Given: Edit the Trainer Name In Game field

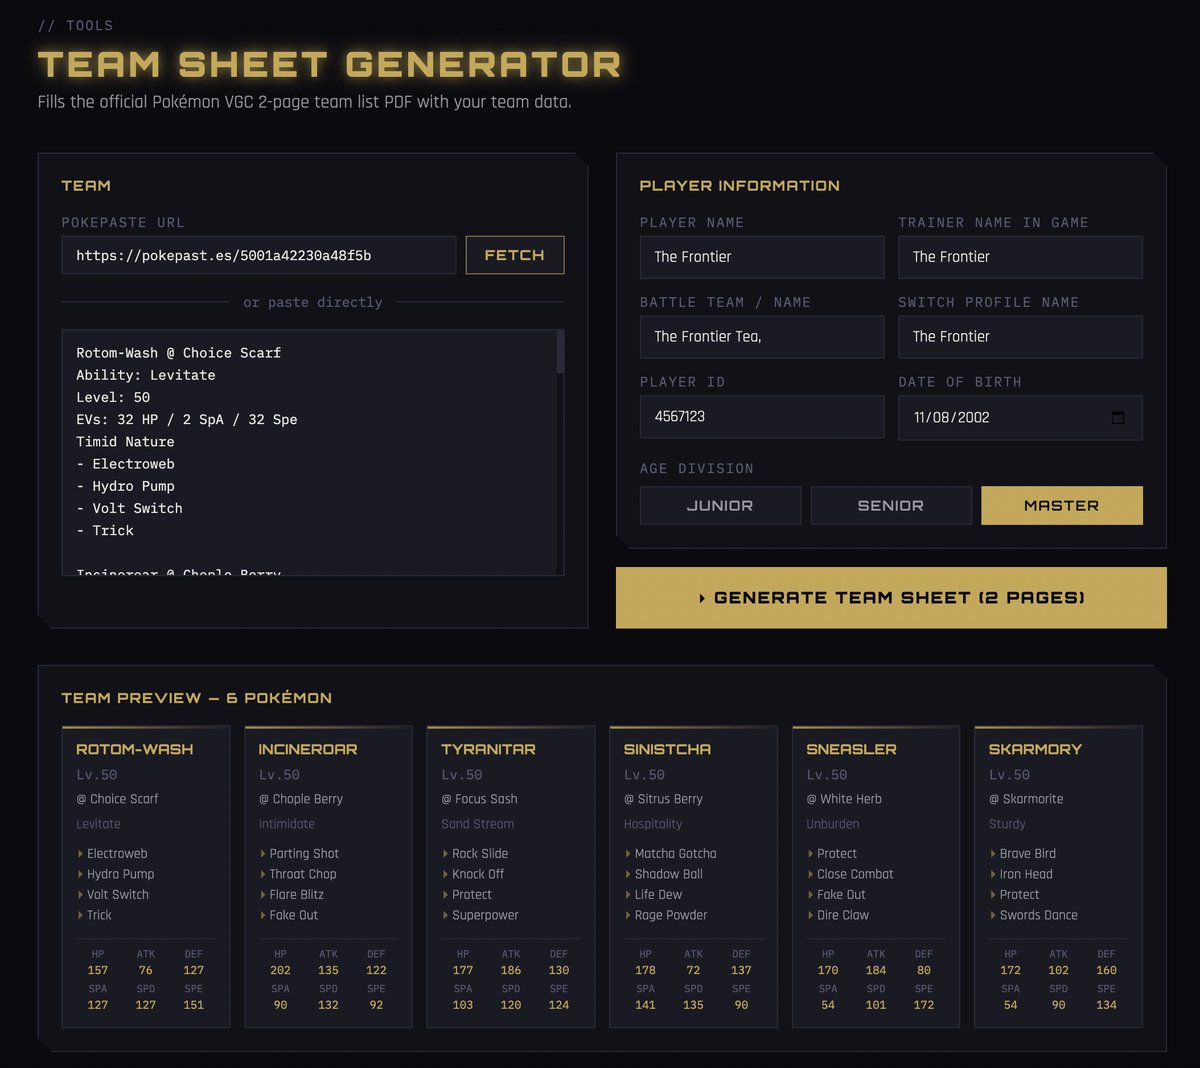Looking at the screenshot, I should pyautogui.click(x=1020, y=257).
